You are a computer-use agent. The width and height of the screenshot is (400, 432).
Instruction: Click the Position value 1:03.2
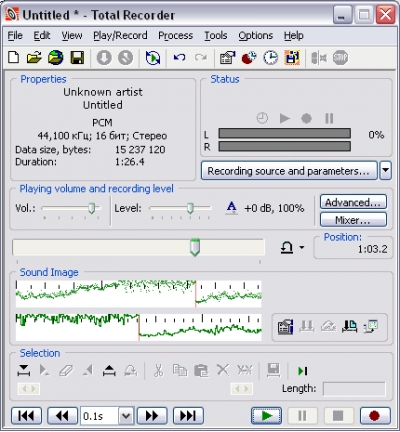point(372,249)
